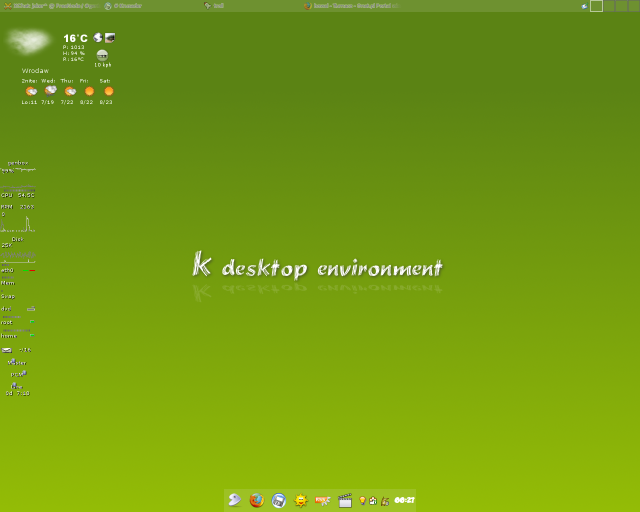Click the 16°C temperature reading
This screenshot has height=512, width=640.
coord(76,38)
